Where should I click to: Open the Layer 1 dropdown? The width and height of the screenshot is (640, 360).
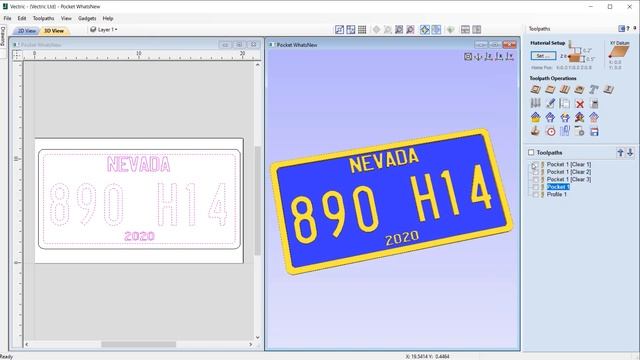pyautogui.click(x=104, y=30)
